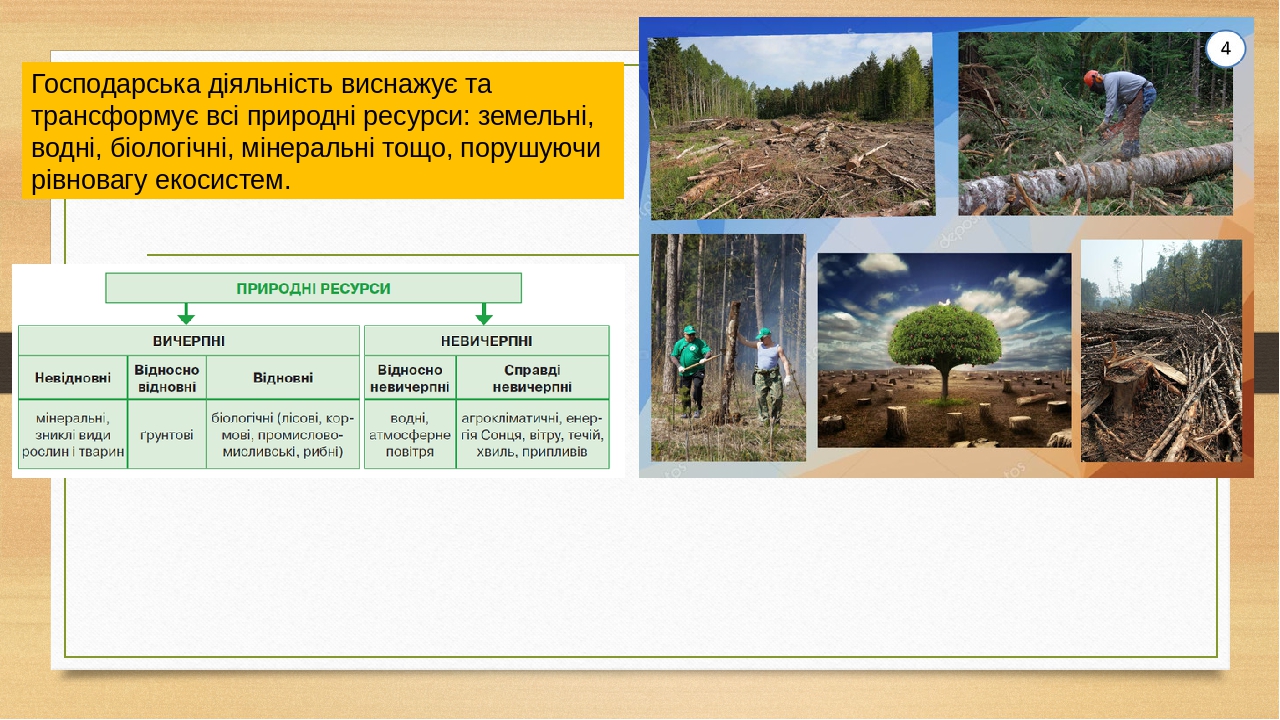Click the мінеральні, зниклі види cell
Screen dimensions: 1280x720
pos(73,434)
